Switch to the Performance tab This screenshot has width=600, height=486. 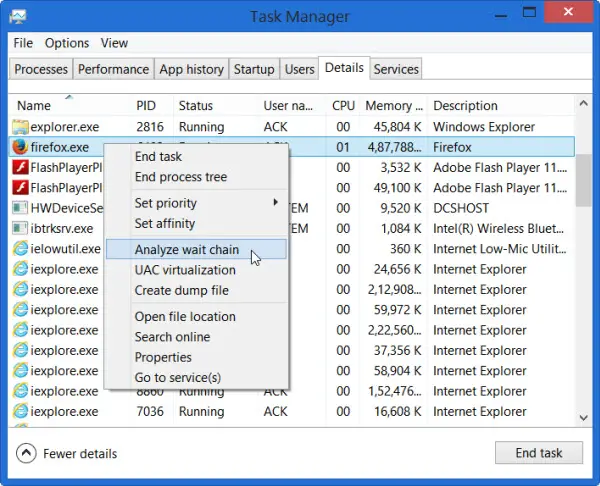[x=113, y=69]
